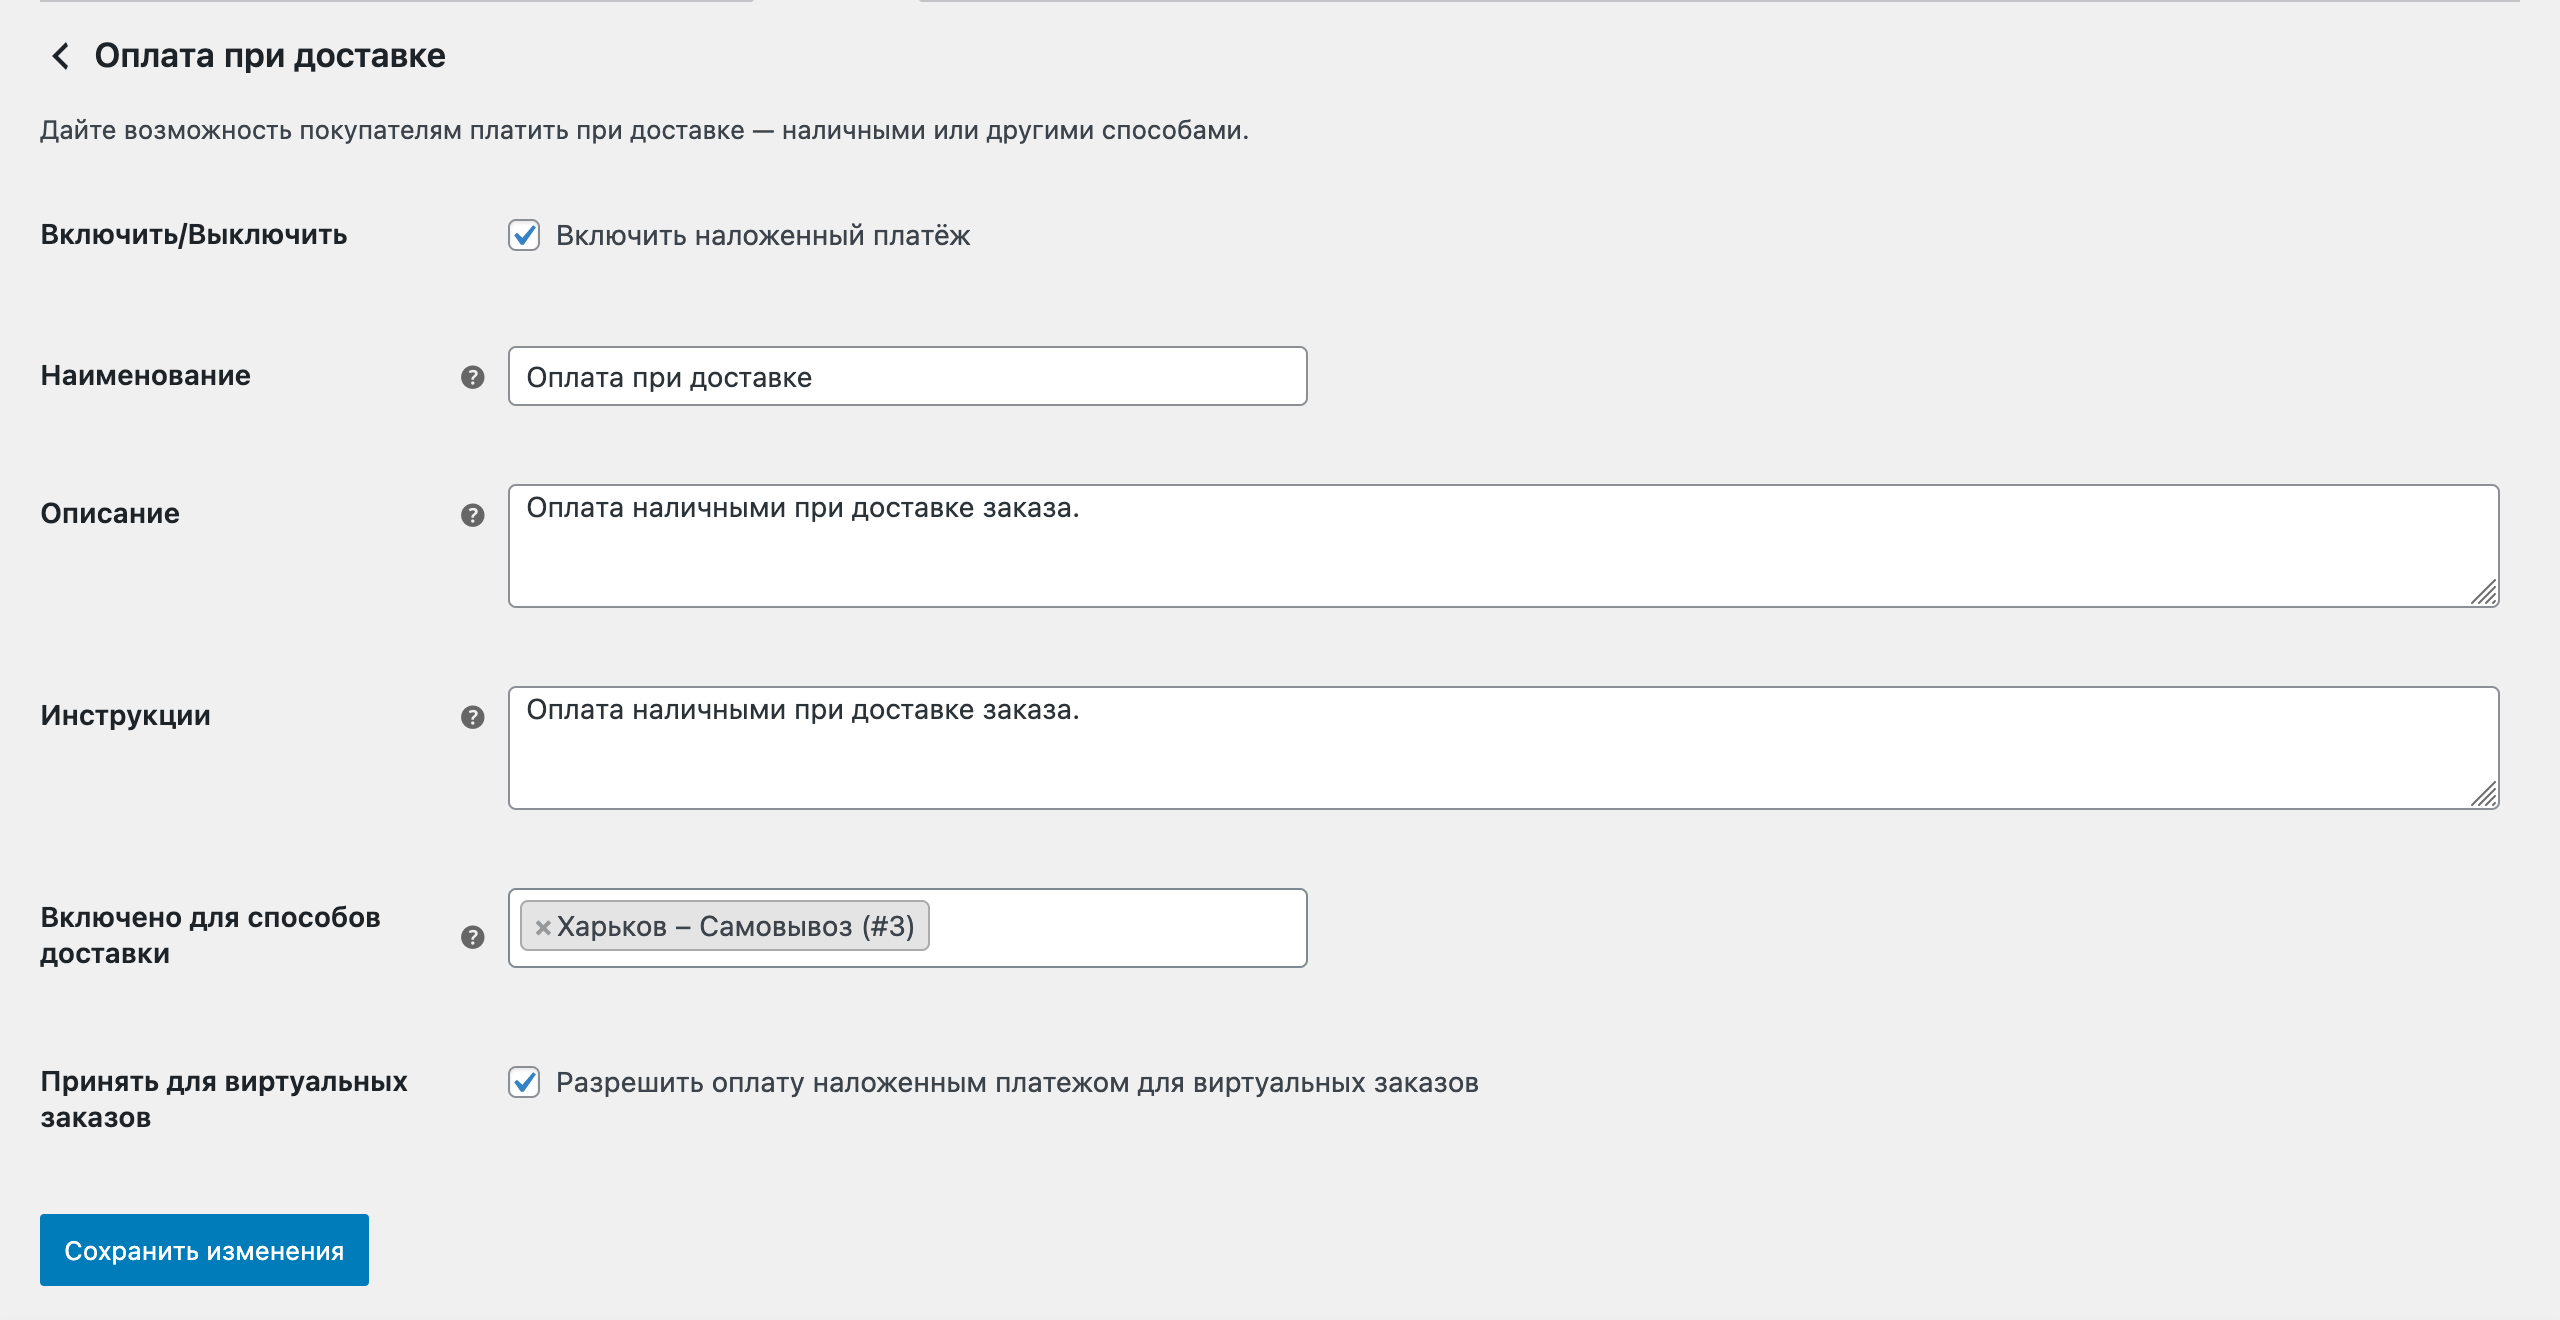Image resolution: width=2560 pixels, height=1320 pixels.
Task: Remove the Харьков – Самовывоз (#3) tag
Action: [x=543, y=927]
